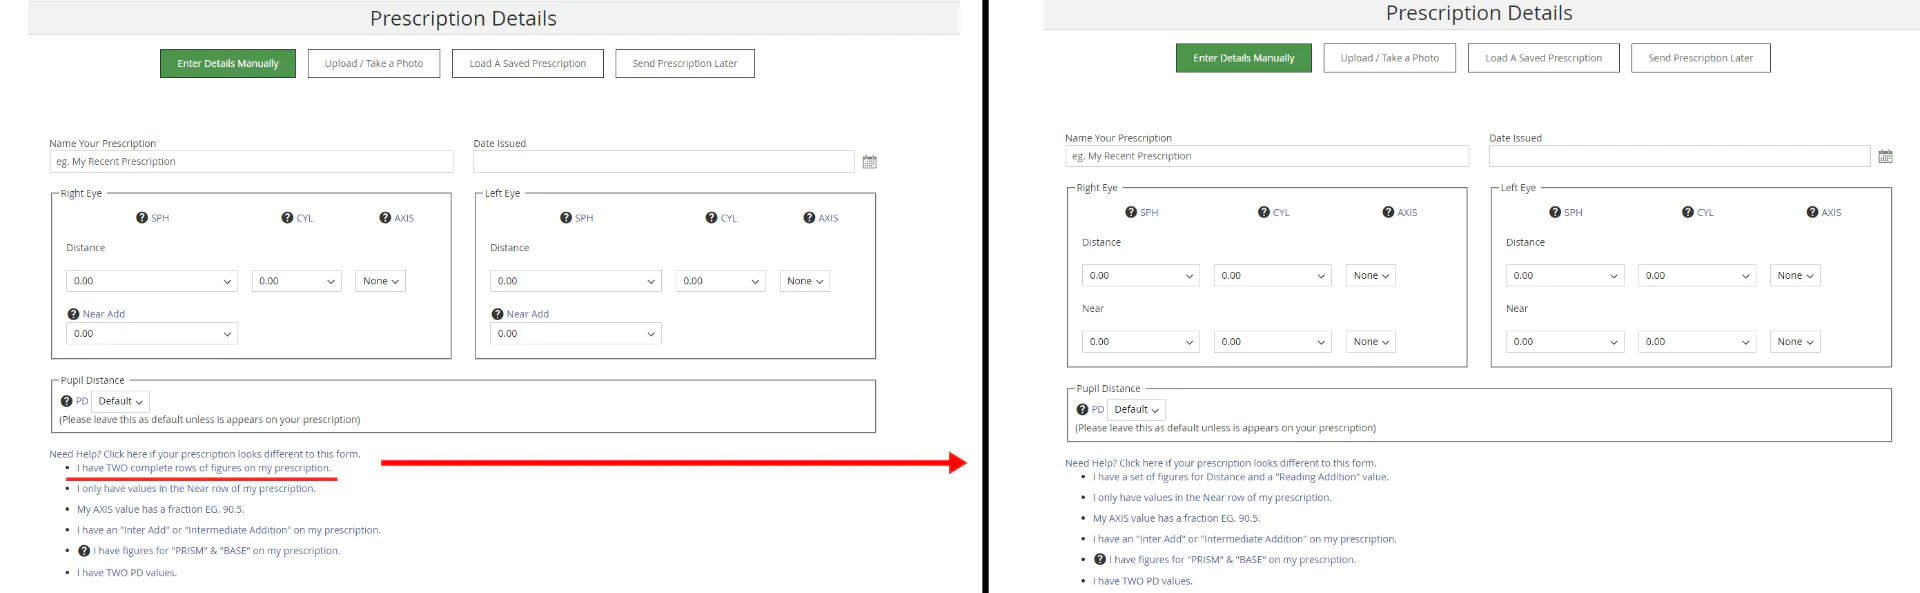Click 'Inter Add' link in left form
The width and height of the screenshot is (1920, 593).
[x=229, y=530]
